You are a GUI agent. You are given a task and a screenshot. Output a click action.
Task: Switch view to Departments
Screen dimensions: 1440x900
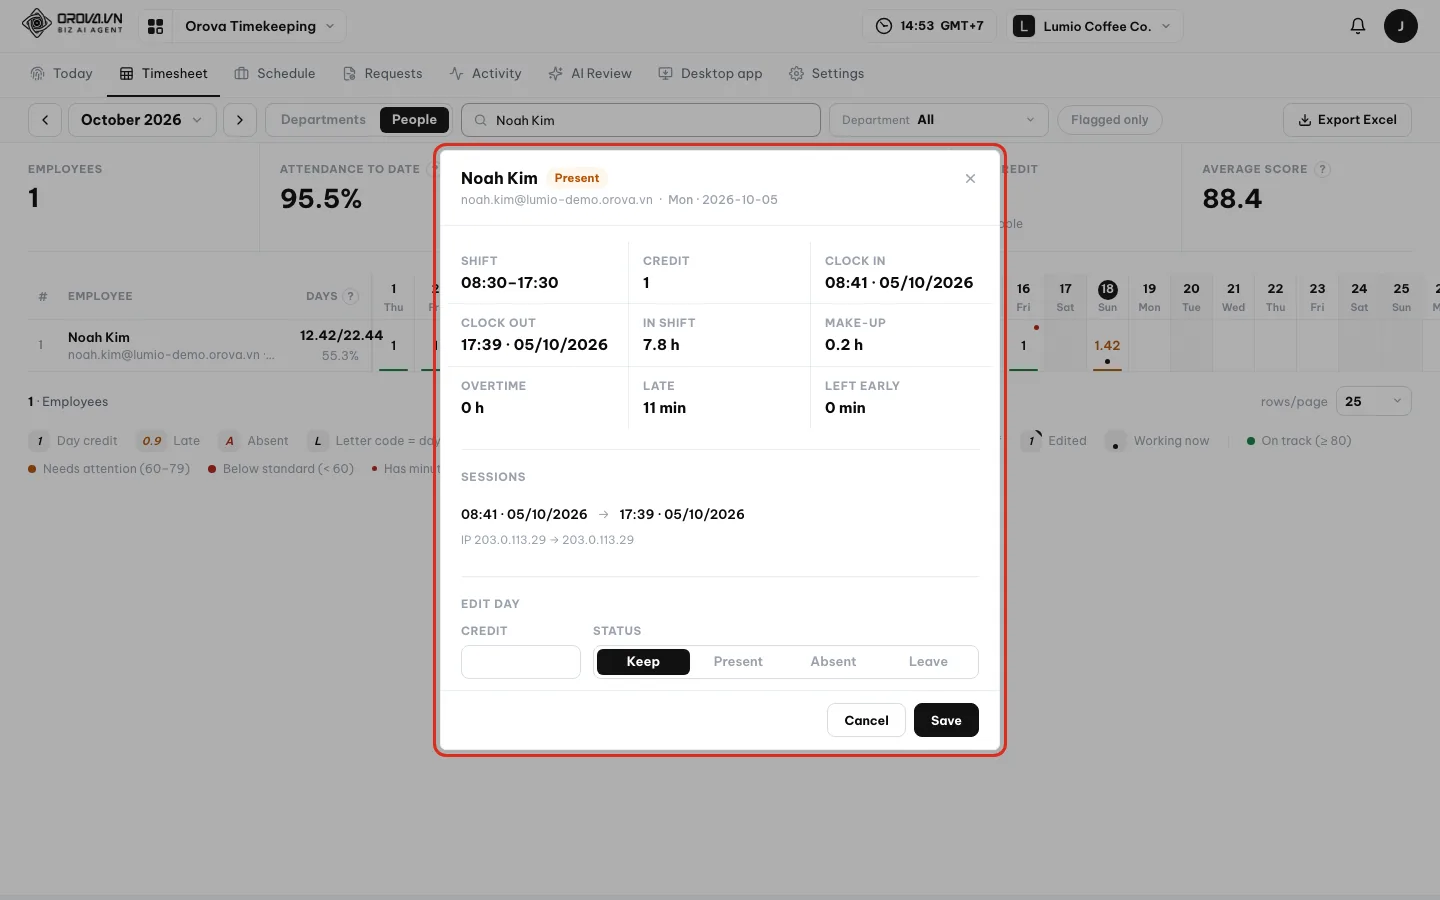click(x=323, y=120)
